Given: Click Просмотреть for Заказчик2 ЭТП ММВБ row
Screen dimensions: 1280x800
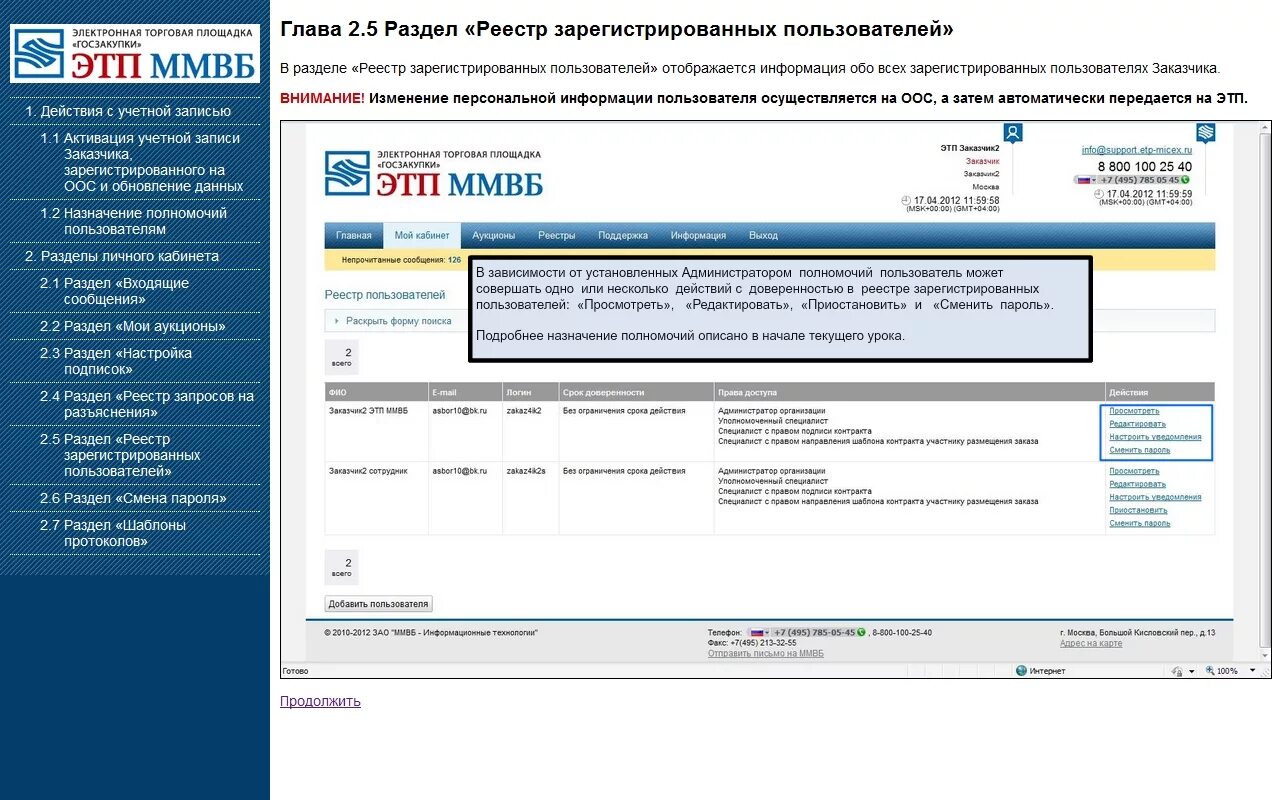Looking at the screenshot, I should (1134, 411).
